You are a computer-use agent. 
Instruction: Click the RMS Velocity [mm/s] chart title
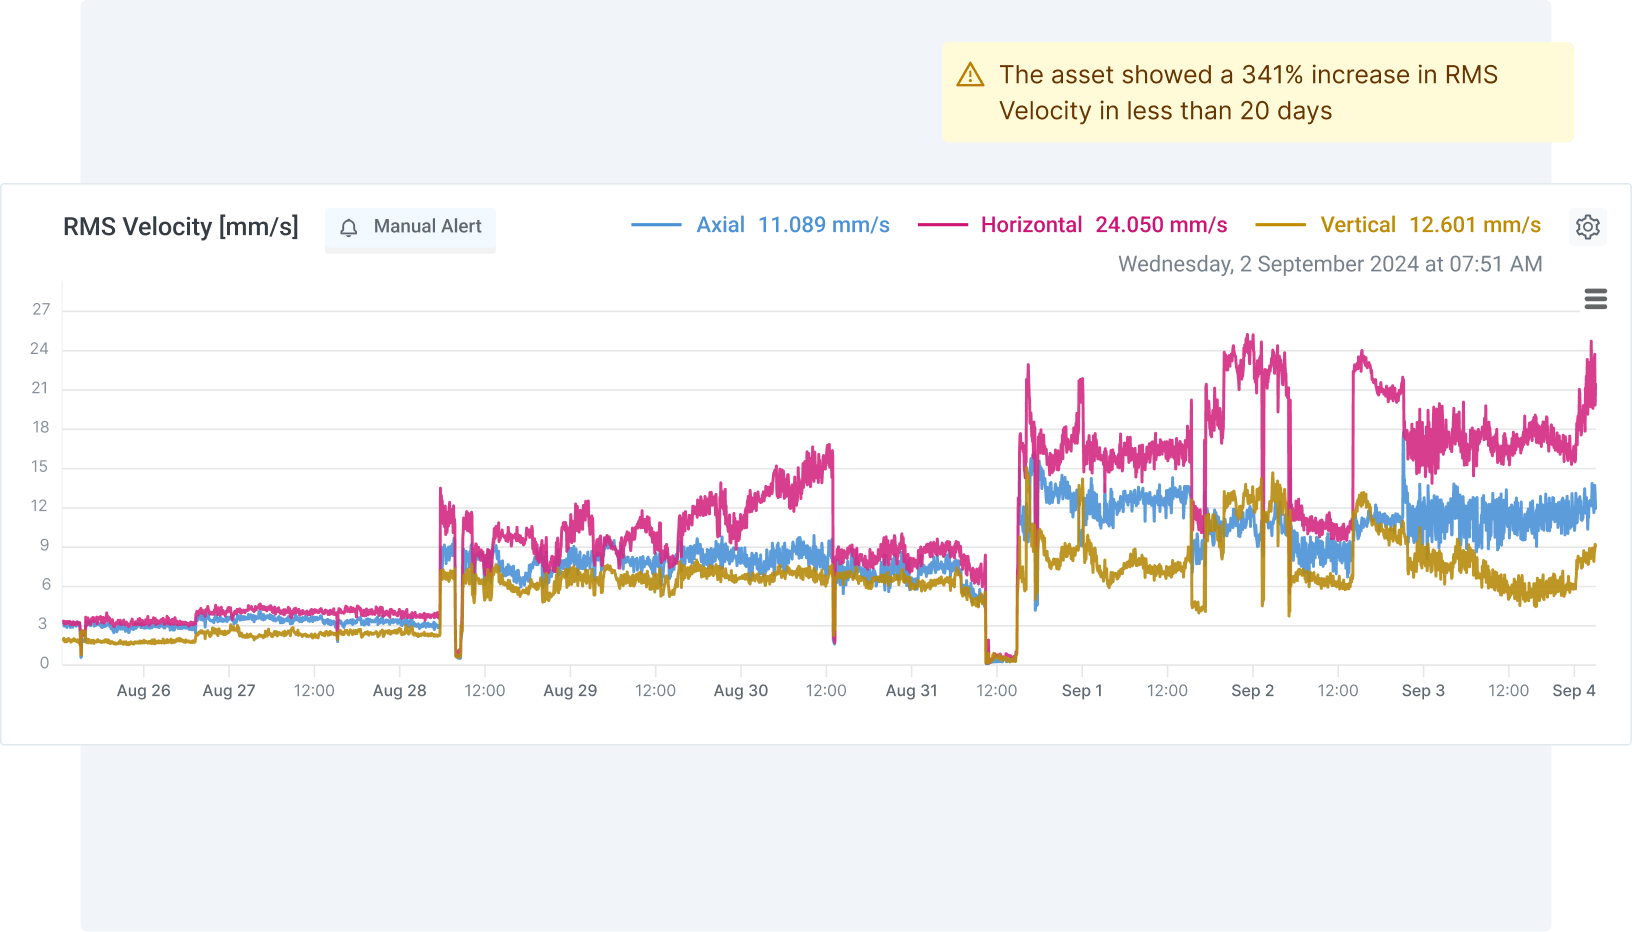(181, 227)
